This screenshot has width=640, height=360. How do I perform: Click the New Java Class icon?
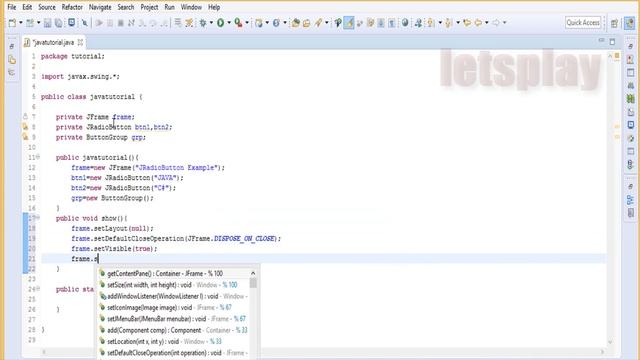click(x=276, y=23)
